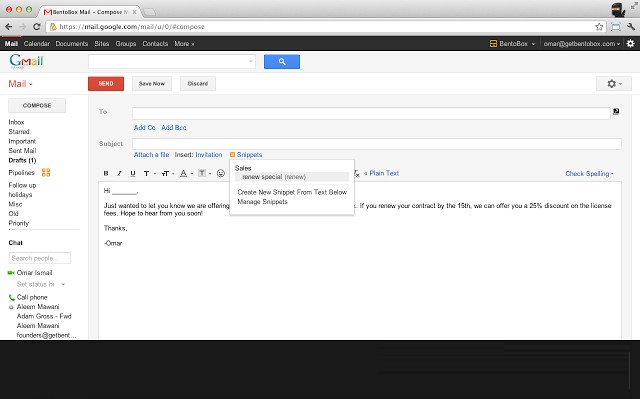The width and height of the screenshot is (640, 399).
Task: Click the remove formatting Tx icon
Action: coord(356,173)
